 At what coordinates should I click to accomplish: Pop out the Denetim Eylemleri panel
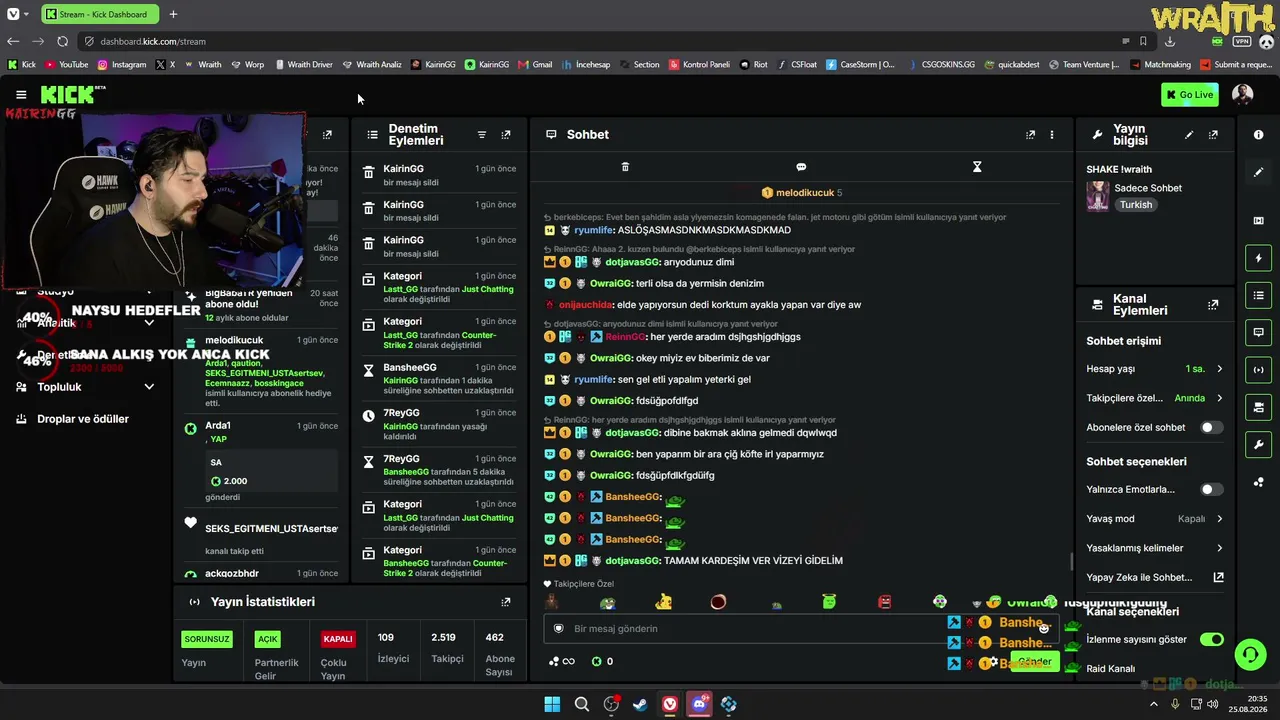pos(506,135)
